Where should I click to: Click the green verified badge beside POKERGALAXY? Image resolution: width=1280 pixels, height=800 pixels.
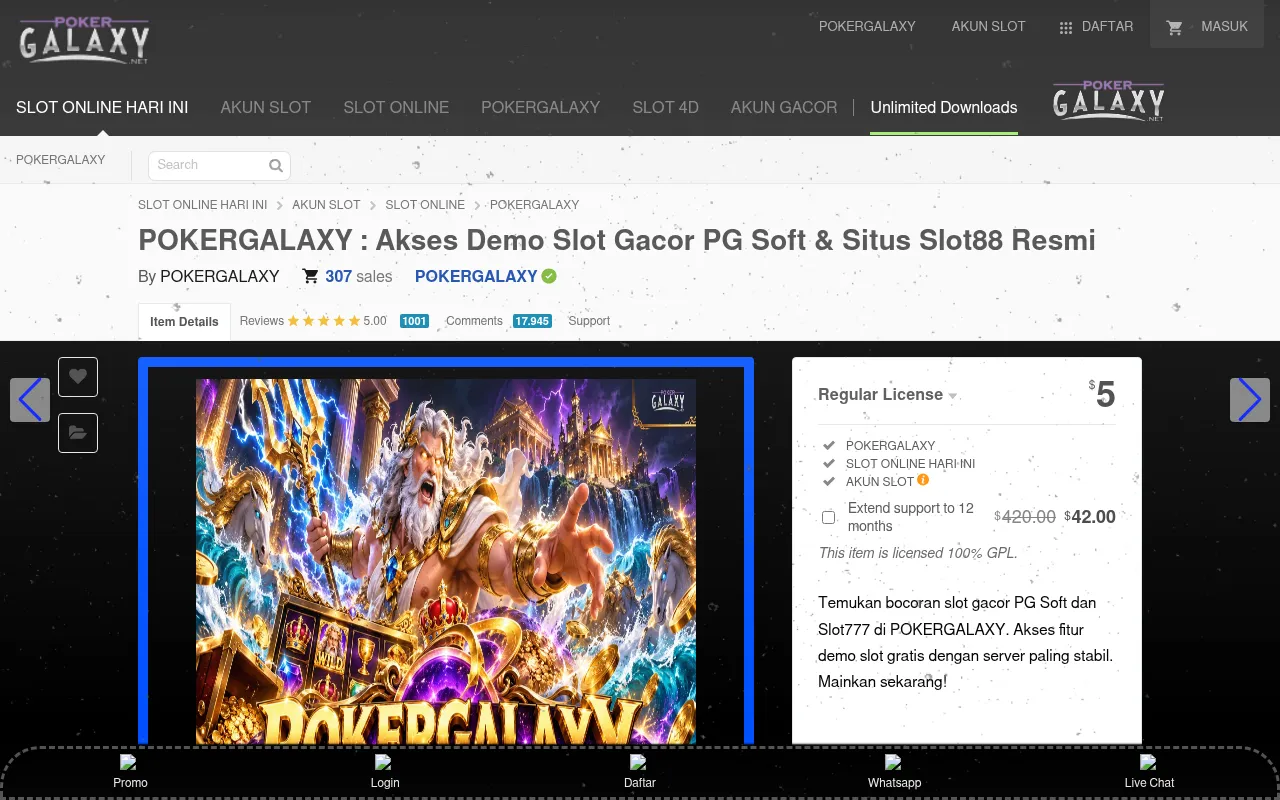[549, 276]
